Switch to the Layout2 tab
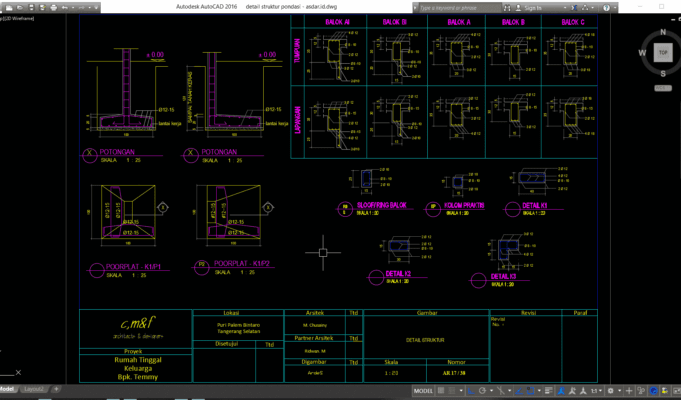This screenshot has width=681, height=400. [x=35, y=389]
